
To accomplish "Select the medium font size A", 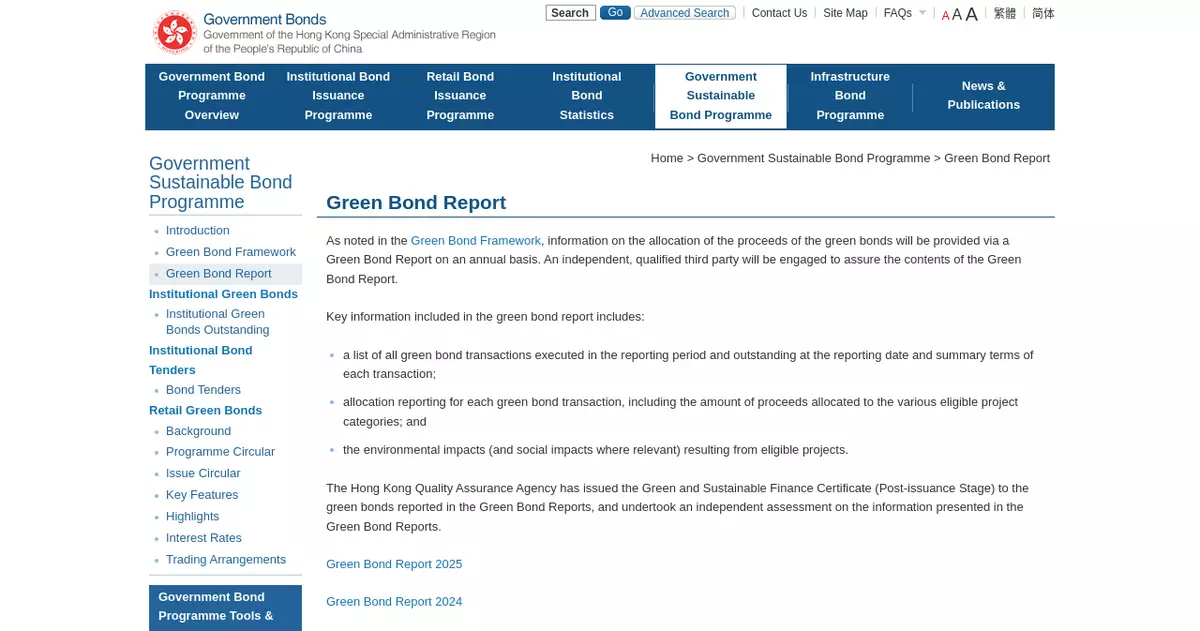I will 957,14.
